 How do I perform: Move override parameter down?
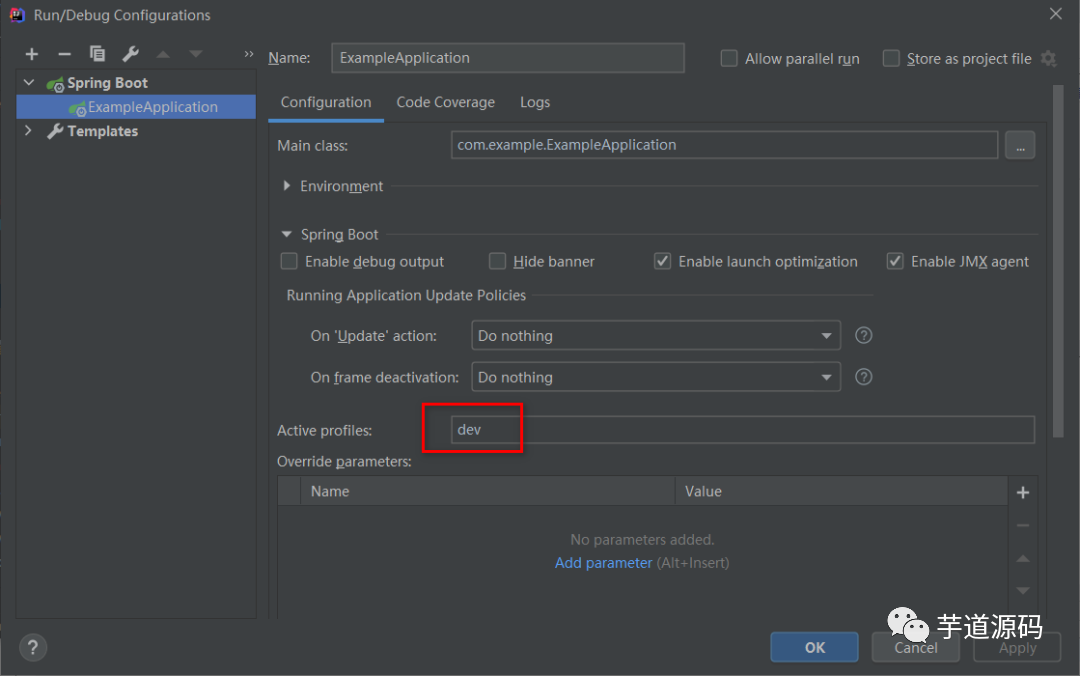tap(1023, 591)
